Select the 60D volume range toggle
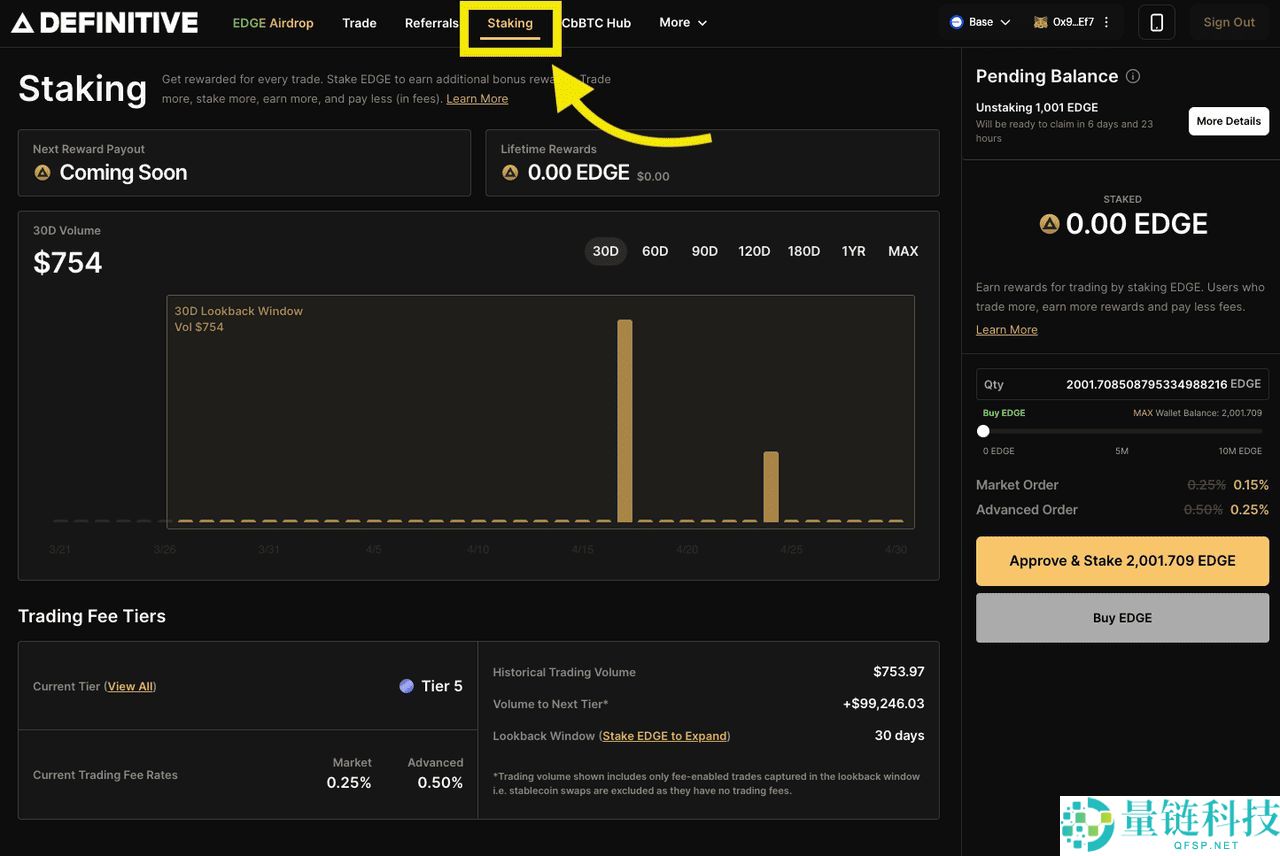This screenshot has height=856, width=1280. [x=655, y=251]
